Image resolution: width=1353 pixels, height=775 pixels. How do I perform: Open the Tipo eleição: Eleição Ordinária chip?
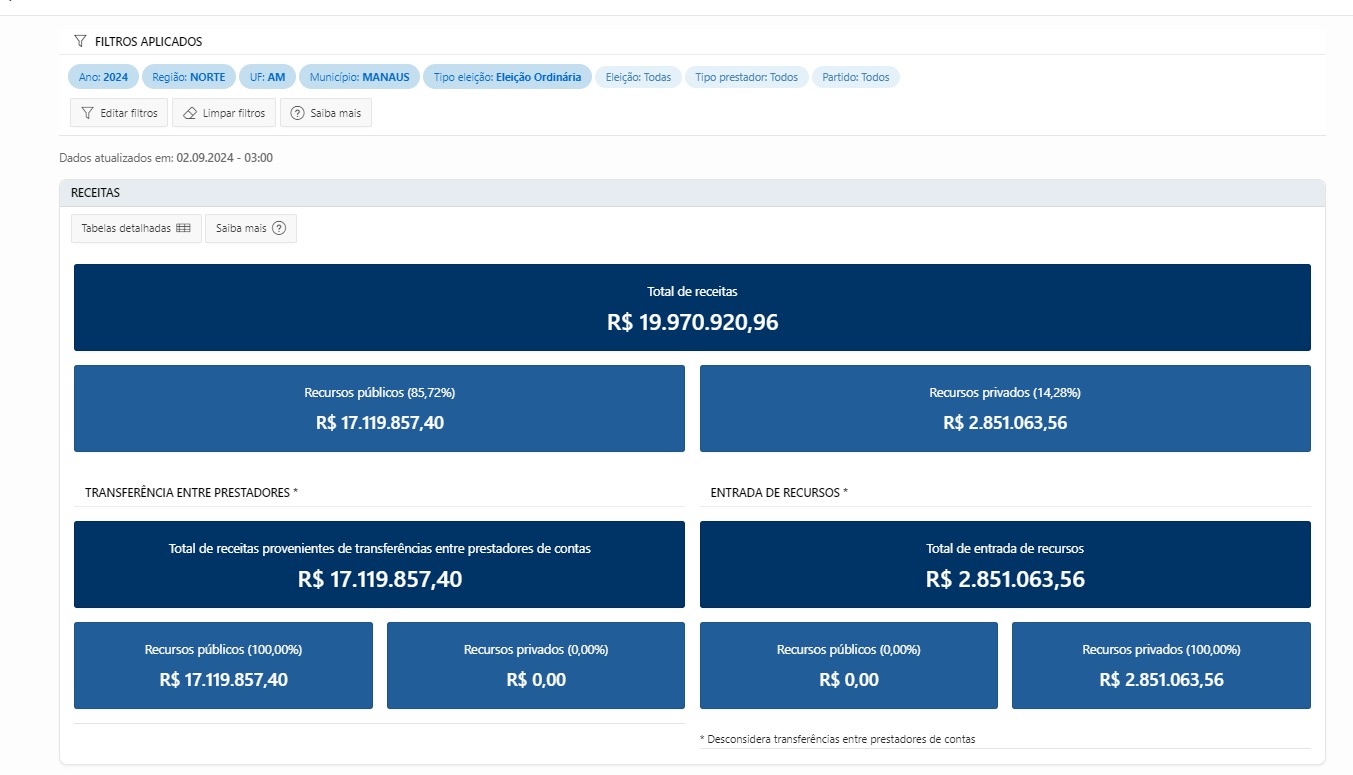point(507,77)
